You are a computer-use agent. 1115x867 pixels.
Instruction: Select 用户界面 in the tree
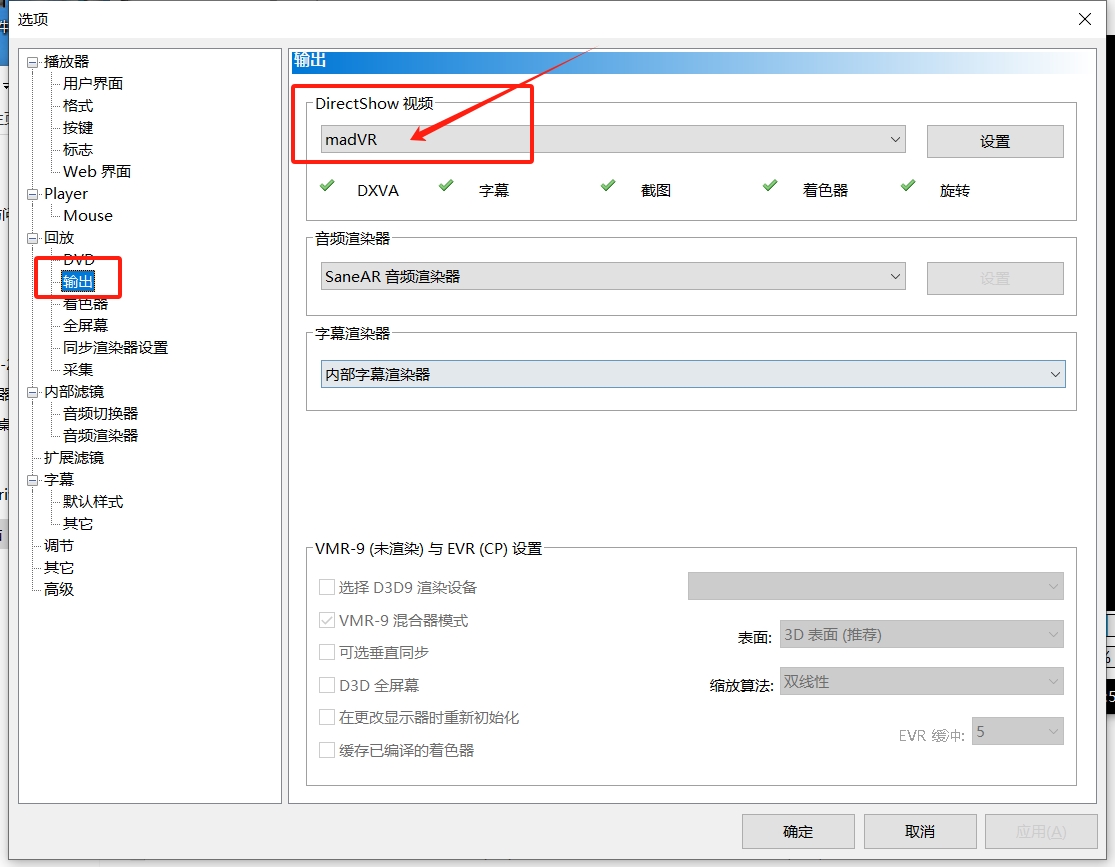tap(92, 84)
